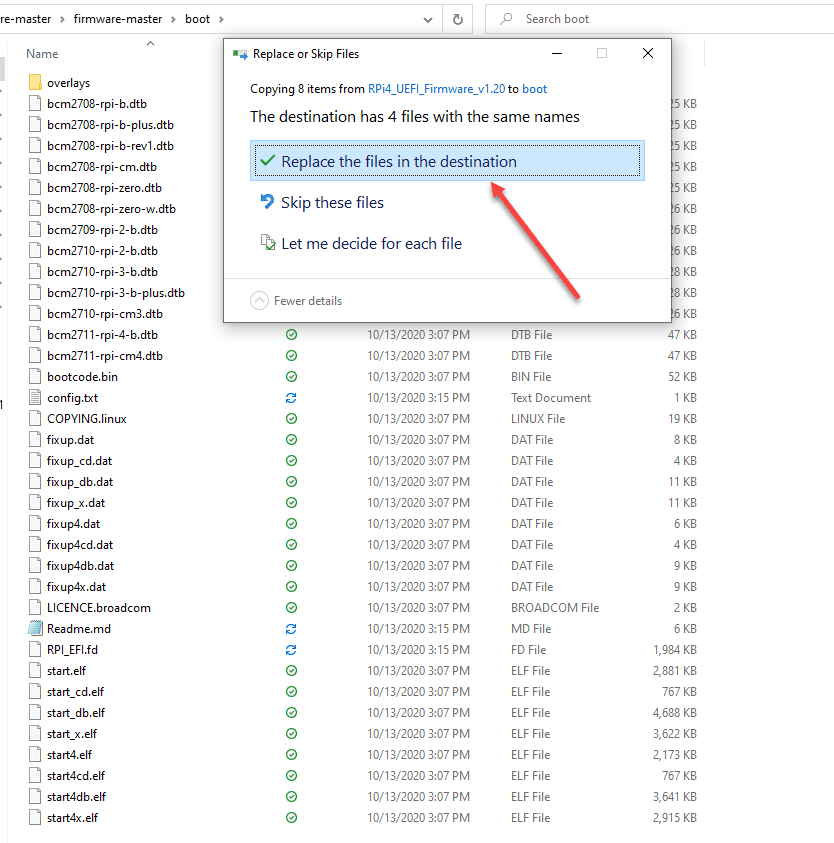Click the sort chevron on the Name column header
This screenshot has width=834, height=843.
(x=149, y=43)
